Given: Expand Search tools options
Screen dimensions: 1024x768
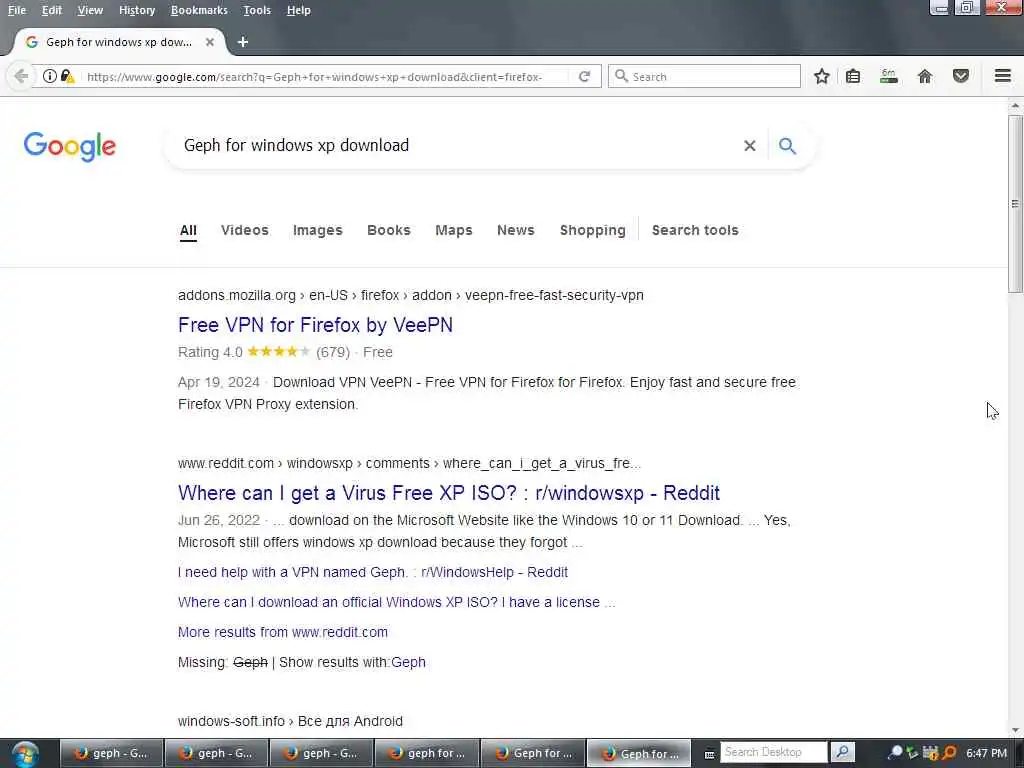Looking at the screenshot, I should point(695,231).
